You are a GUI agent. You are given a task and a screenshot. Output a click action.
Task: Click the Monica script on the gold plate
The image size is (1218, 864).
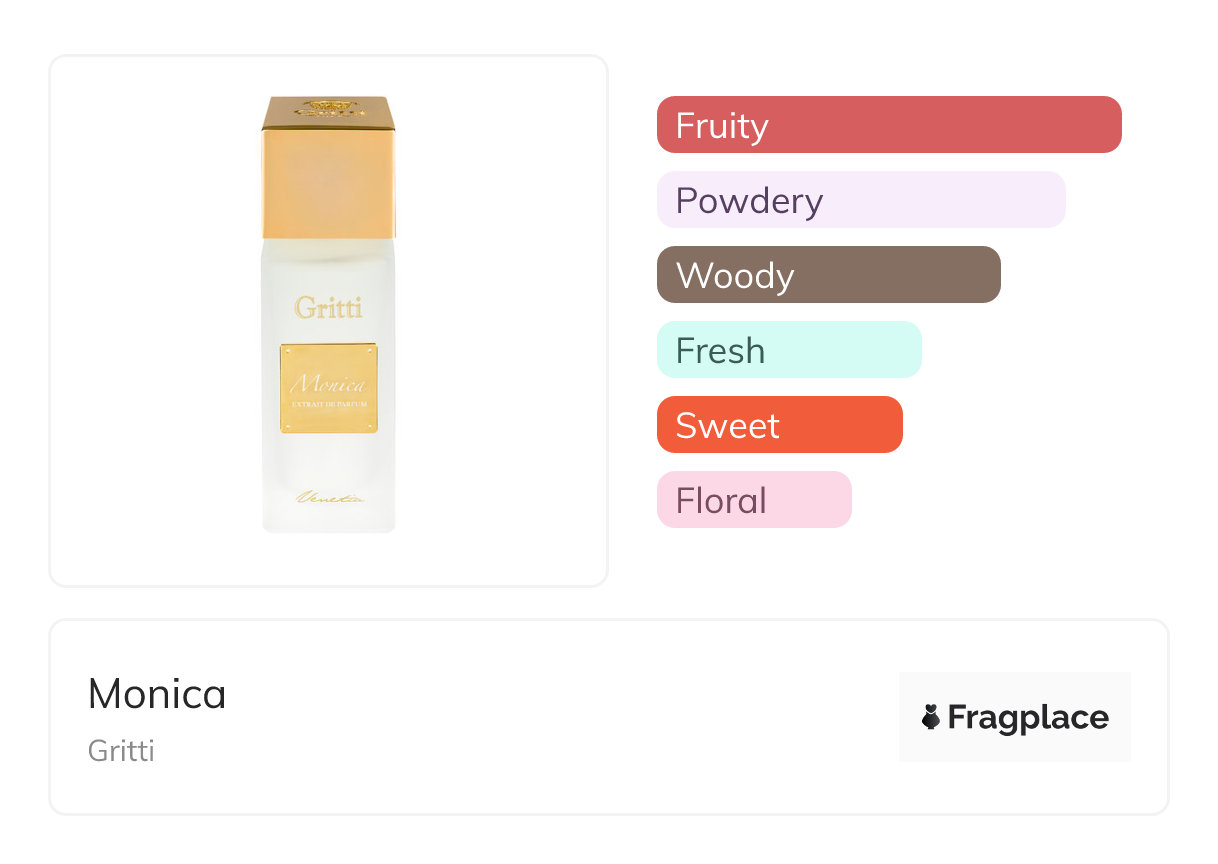[328, 383]
